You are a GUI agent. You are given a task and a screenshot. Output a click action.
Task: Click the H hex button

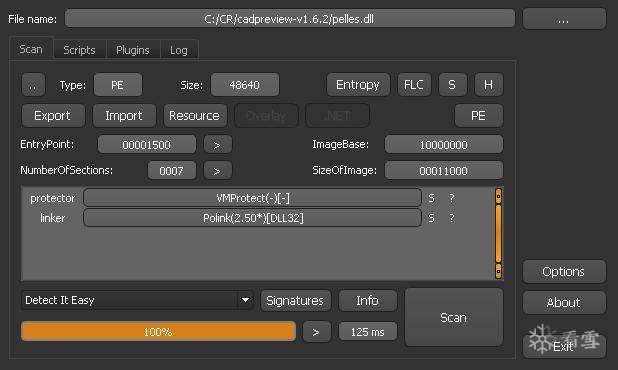[x=488, y=85]
